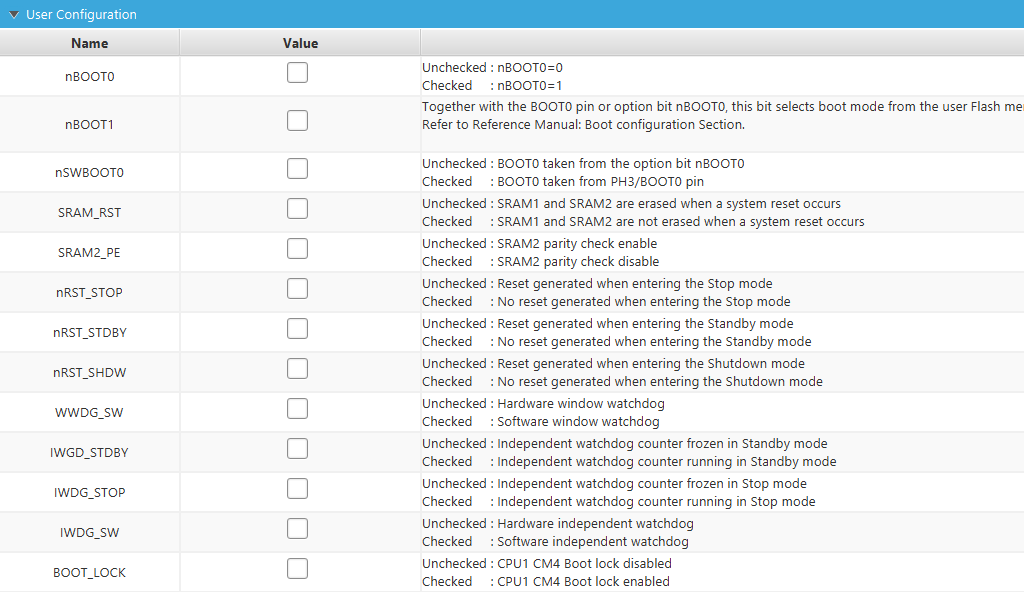Toggle the IWDG_STOP checkbox
The height and width of the screenshot is (599, 1024).
(297, 489)
